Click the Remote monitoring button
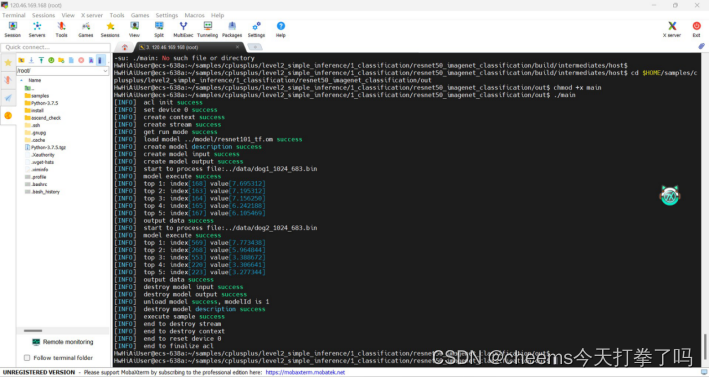Viewport: 709px width, 377px height. 63,342
